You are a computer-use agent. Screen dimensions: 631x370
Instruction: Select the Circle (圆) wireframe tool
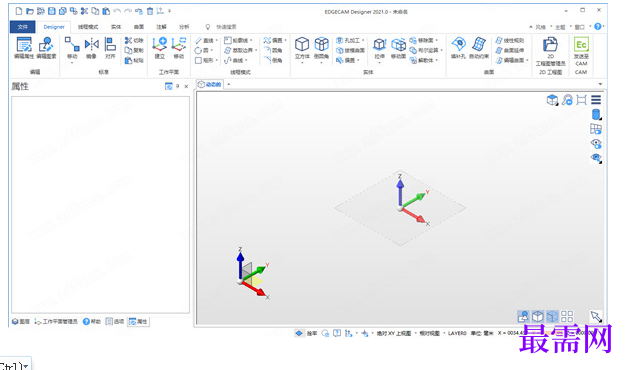[202, 50]
